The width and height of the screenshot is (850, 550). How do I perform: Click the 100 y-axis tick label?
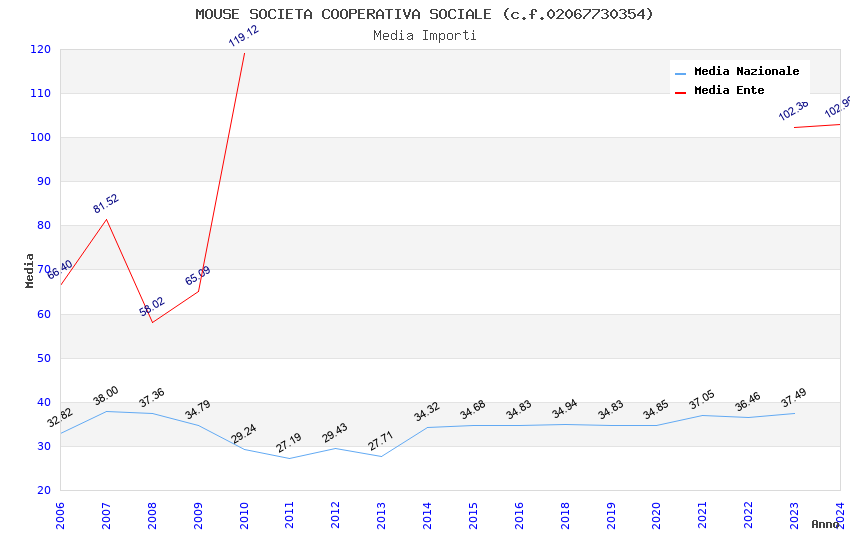tap(41, 138)
